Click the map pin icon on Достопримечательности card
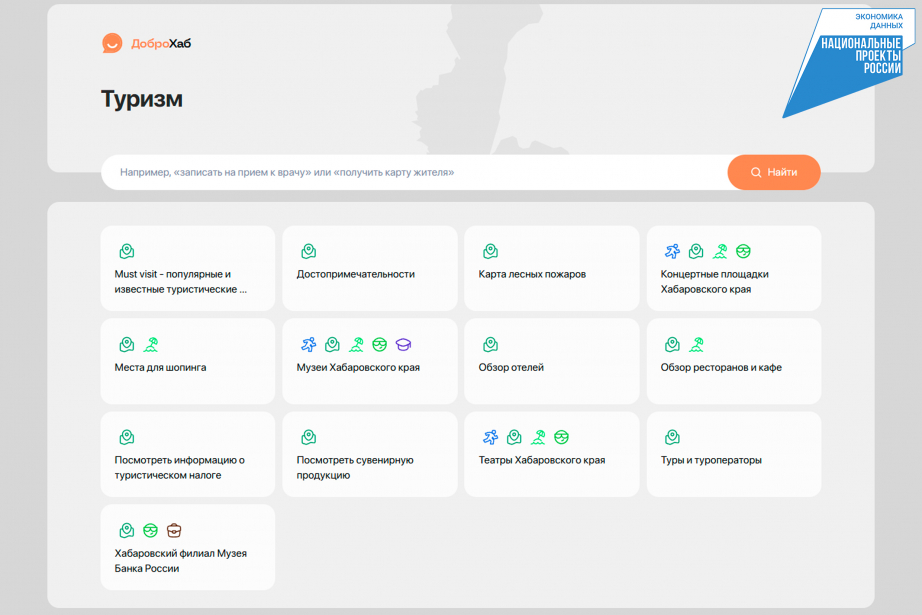Viewport: 922px width, 615px height. point(309,252)
